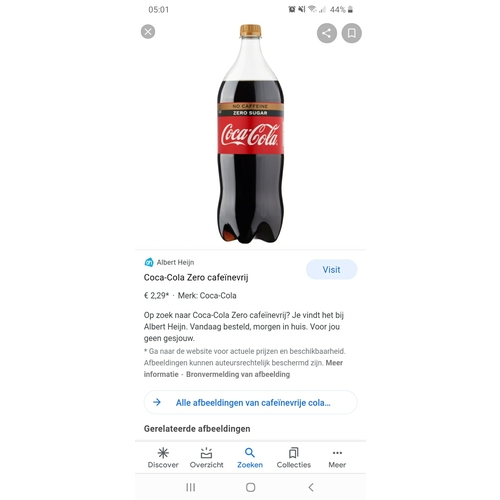Tap the arrow icon beside Alle afbeeldingen

click(x=157, y=402)
